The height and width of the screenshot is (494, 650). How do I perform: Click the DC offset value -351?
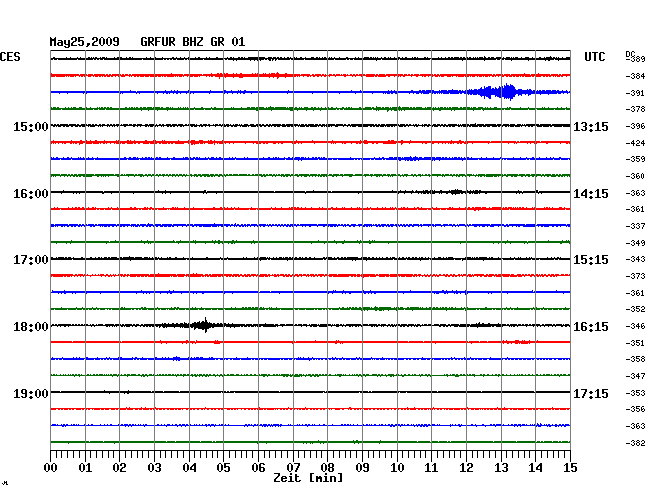pos(635,343)
